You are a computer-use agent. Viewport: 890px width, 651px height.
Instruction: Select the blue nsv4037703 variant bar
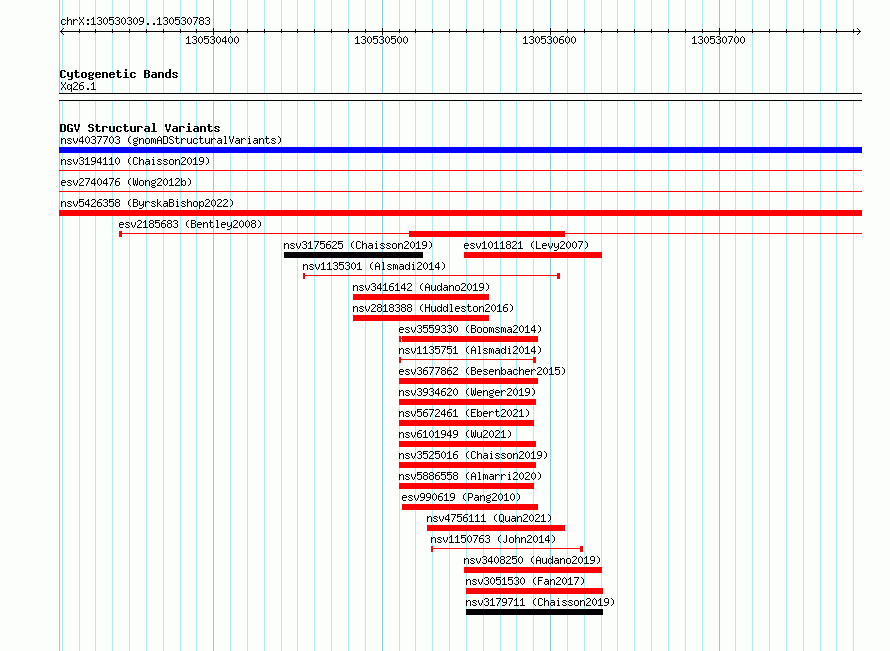coord(460,150)
